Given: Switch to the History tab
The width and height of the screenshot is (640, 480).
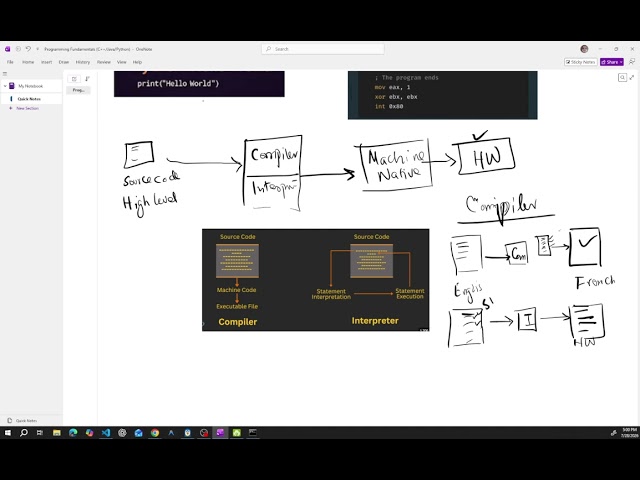Looking at the screenshot, I should coord(82,62).
